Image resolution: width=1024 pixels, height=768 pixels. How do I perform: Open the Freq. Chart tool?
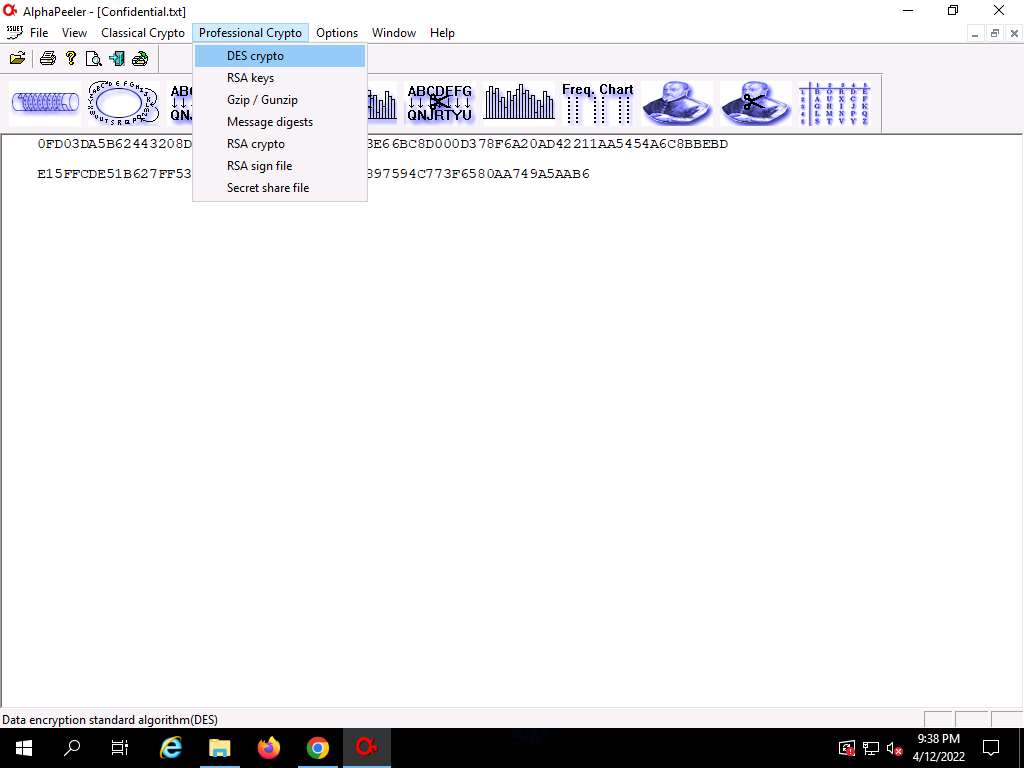pyautogui.click(x=597, y=103)
